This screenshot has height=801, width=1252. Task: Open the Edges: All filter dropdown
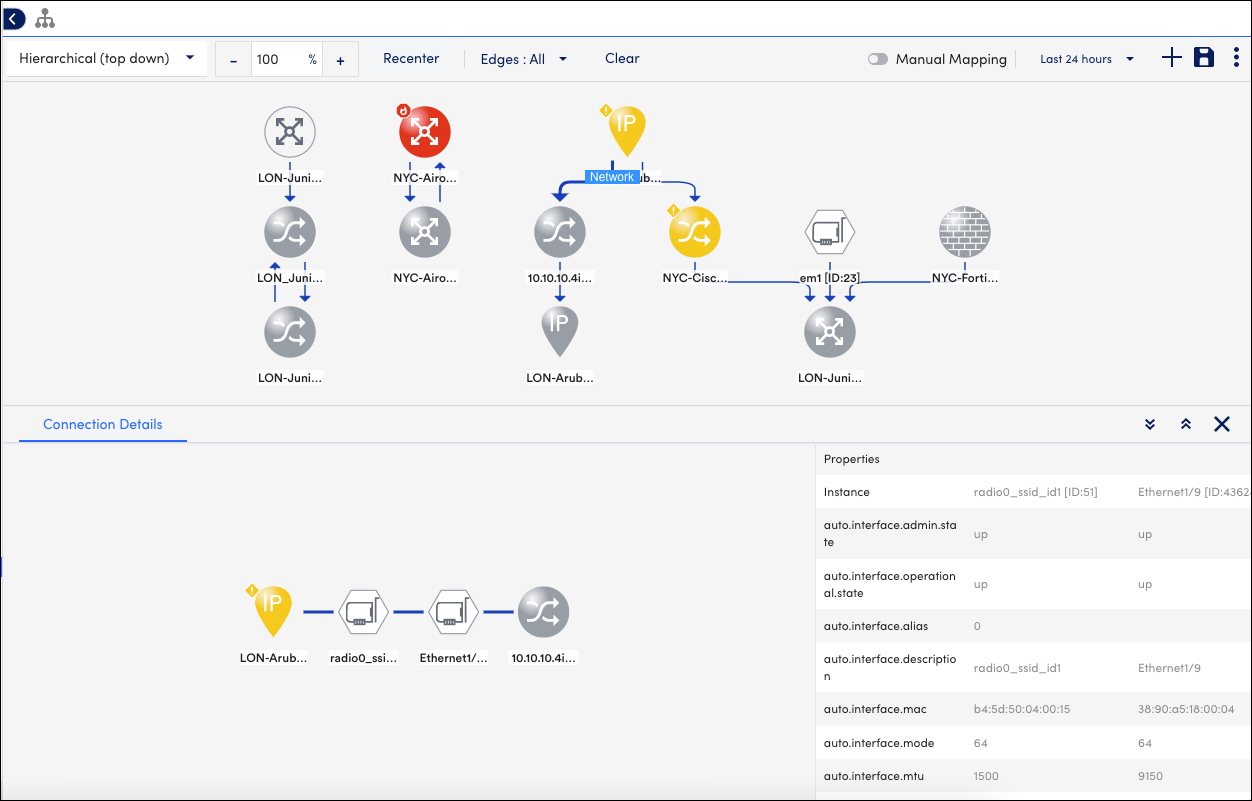pos(523,59)
